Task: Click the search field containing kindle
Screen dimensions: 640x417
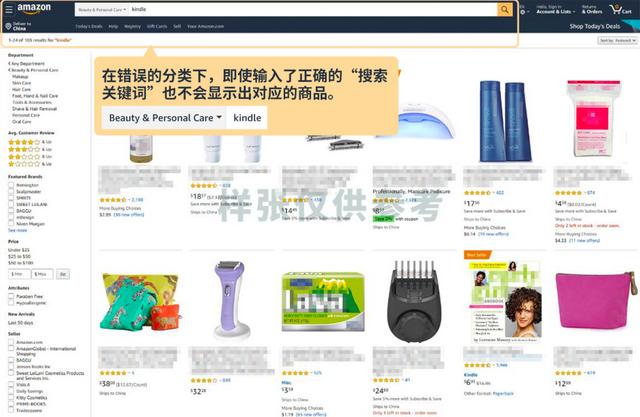Action: (313, 9)
